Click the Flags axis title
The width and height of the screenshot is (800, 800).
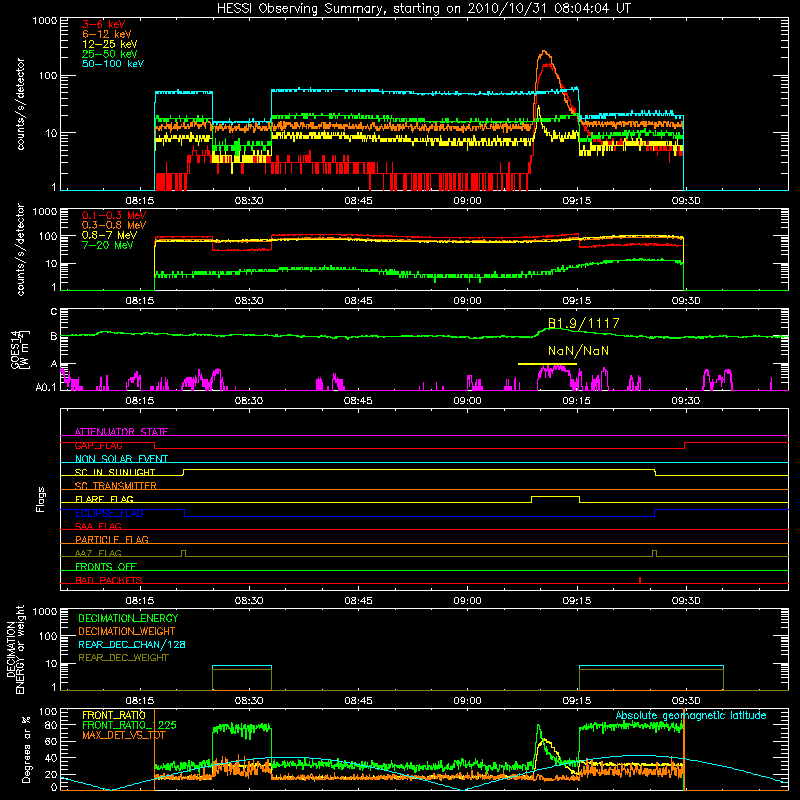[x=41, y=499]
